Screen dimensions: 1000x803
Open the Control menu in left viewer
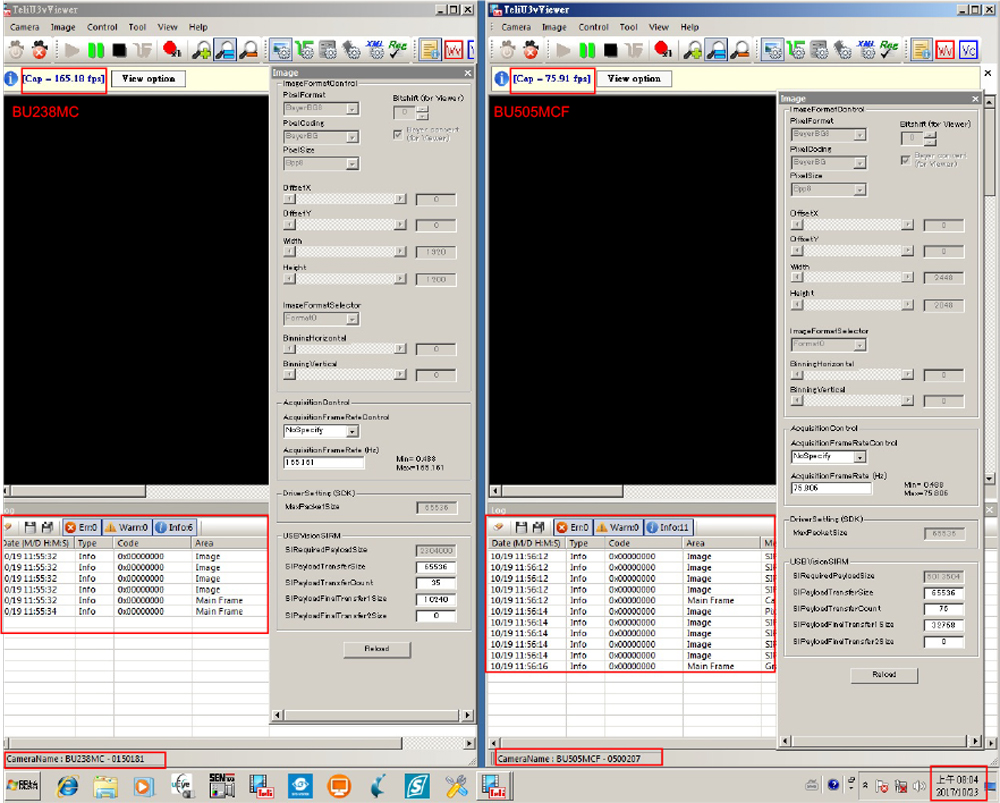pyautogui.click(x=102, y=27)
